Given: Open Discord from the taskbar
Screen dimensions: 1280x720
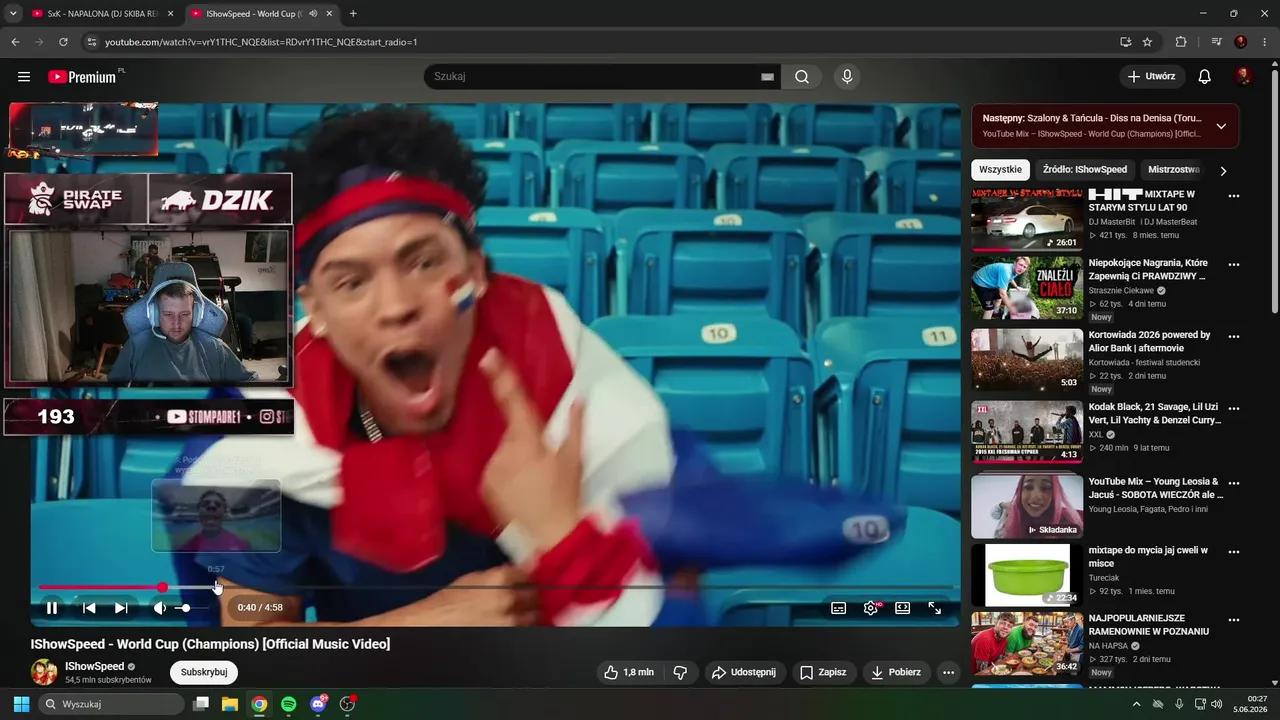Looking at the screenshot, I should click(318, 704).
